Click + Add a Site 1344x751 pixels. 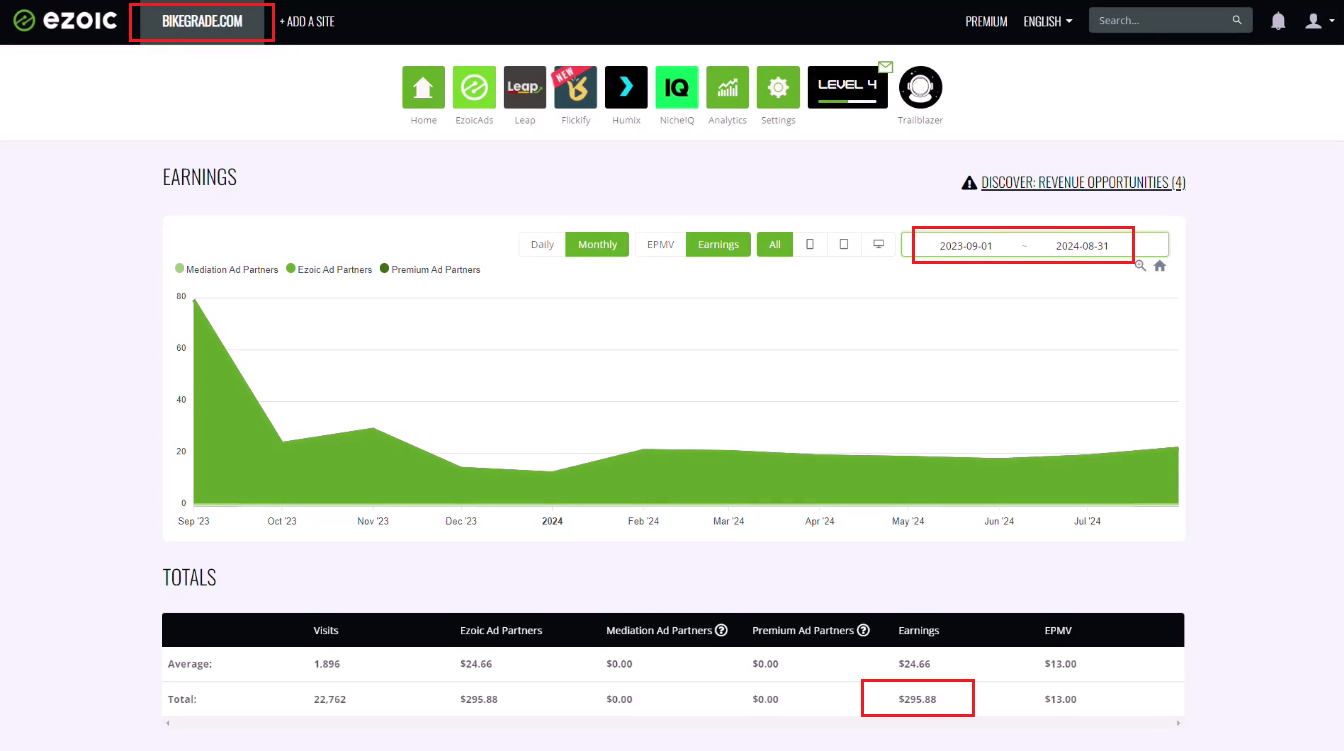click(307, 21)
